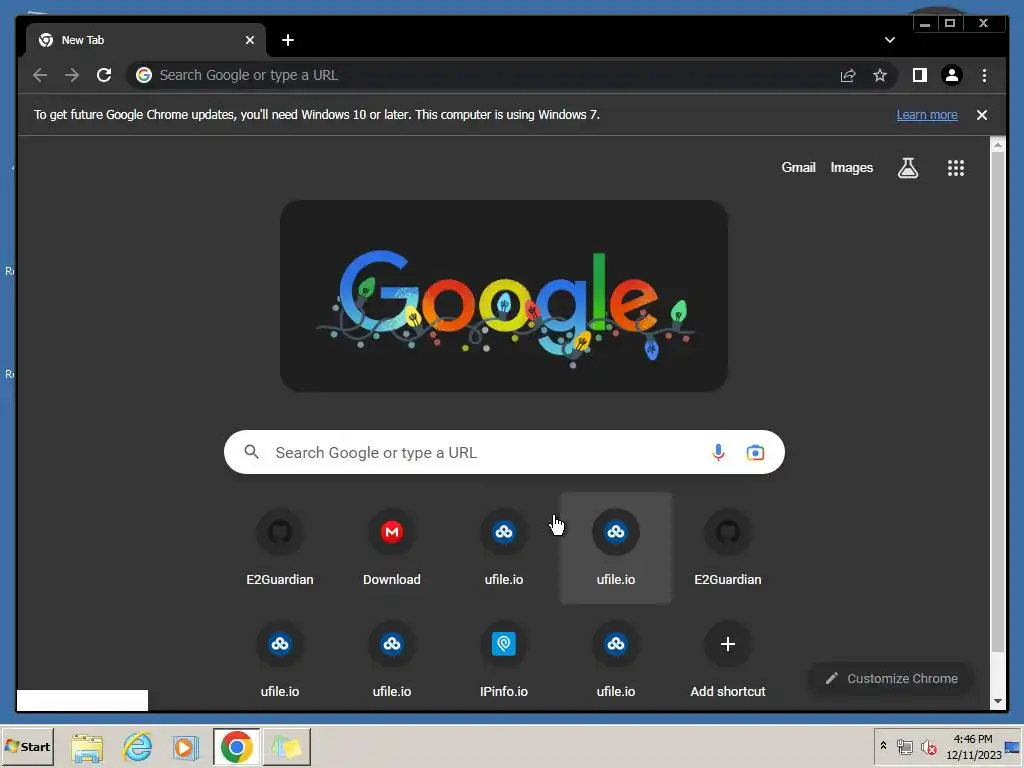Click the Google icon in address bar
This screenshot has width=1024, height=768.
144,75
